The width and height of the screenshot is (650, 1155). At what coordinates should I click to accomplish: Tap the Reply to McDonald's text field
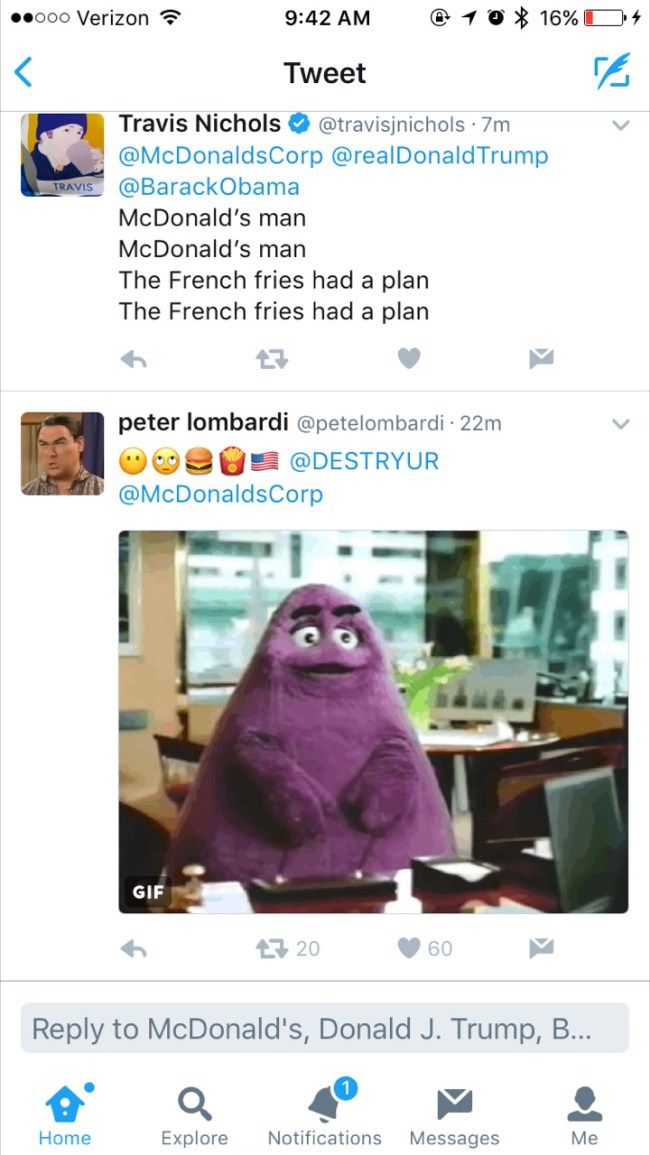pos(325,1028)
